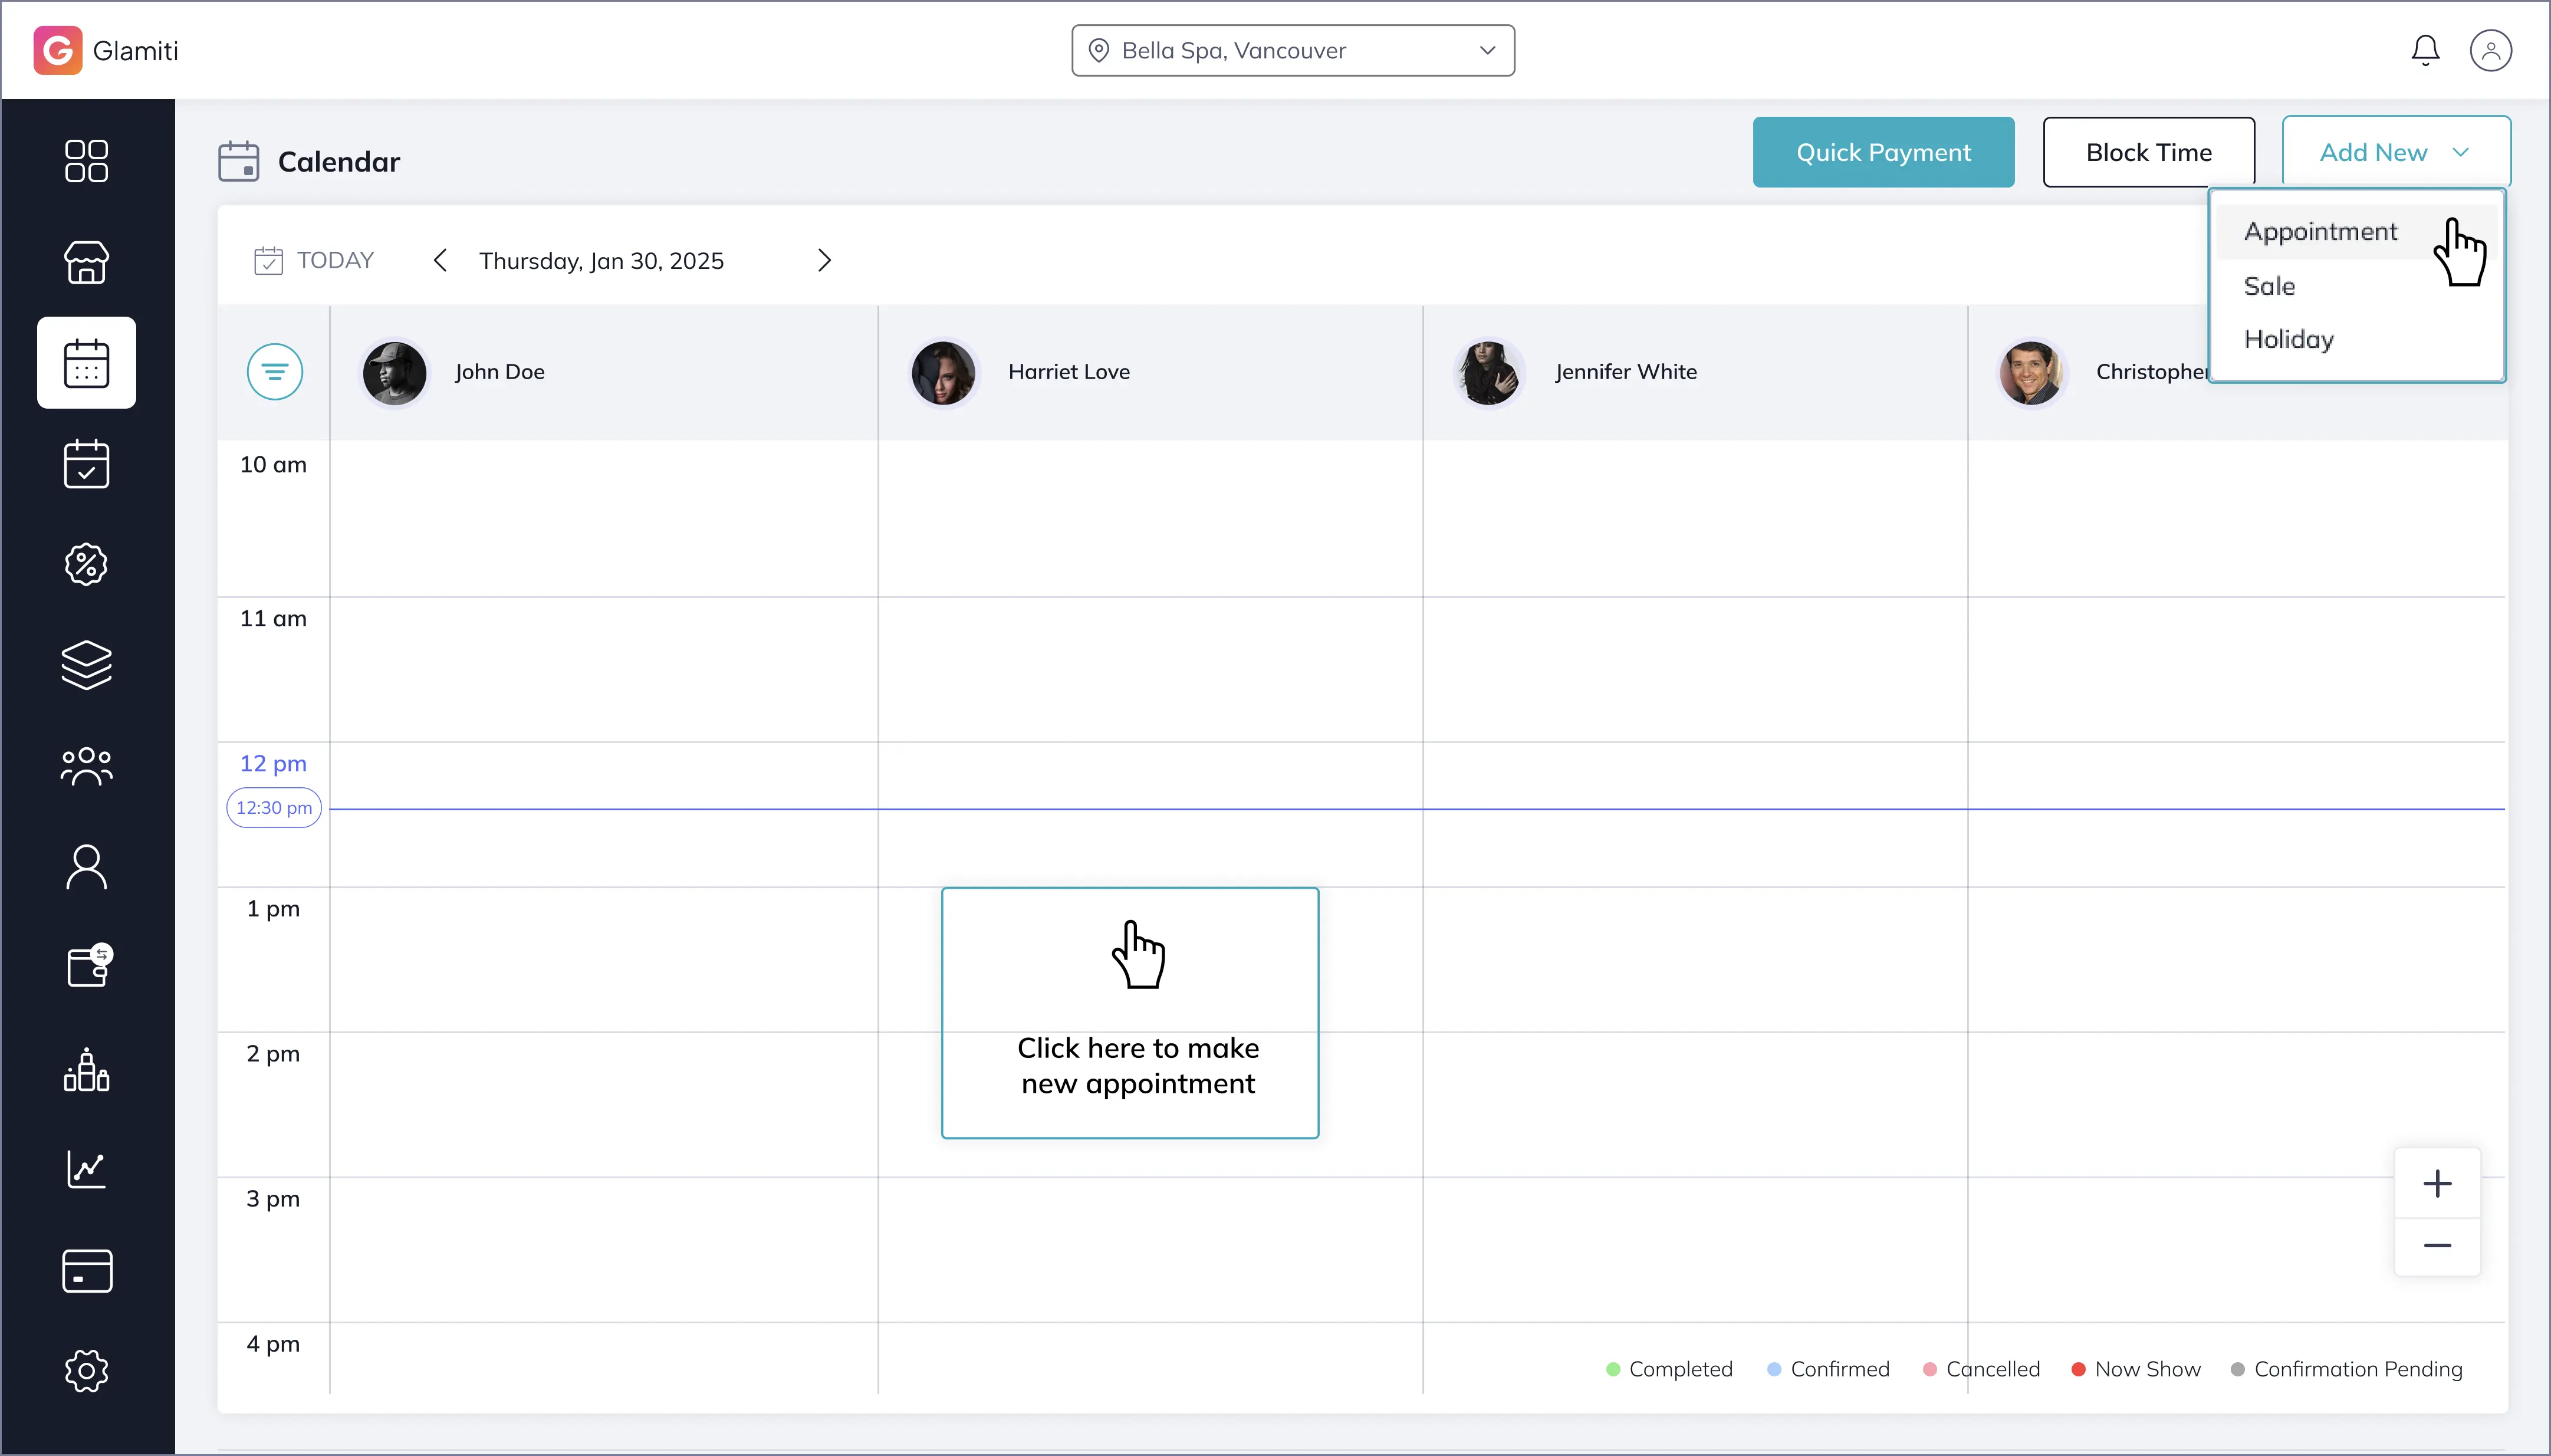Open the store icon in sidebar
This screenshot has height=1456, width=2551.
(86, 262)
